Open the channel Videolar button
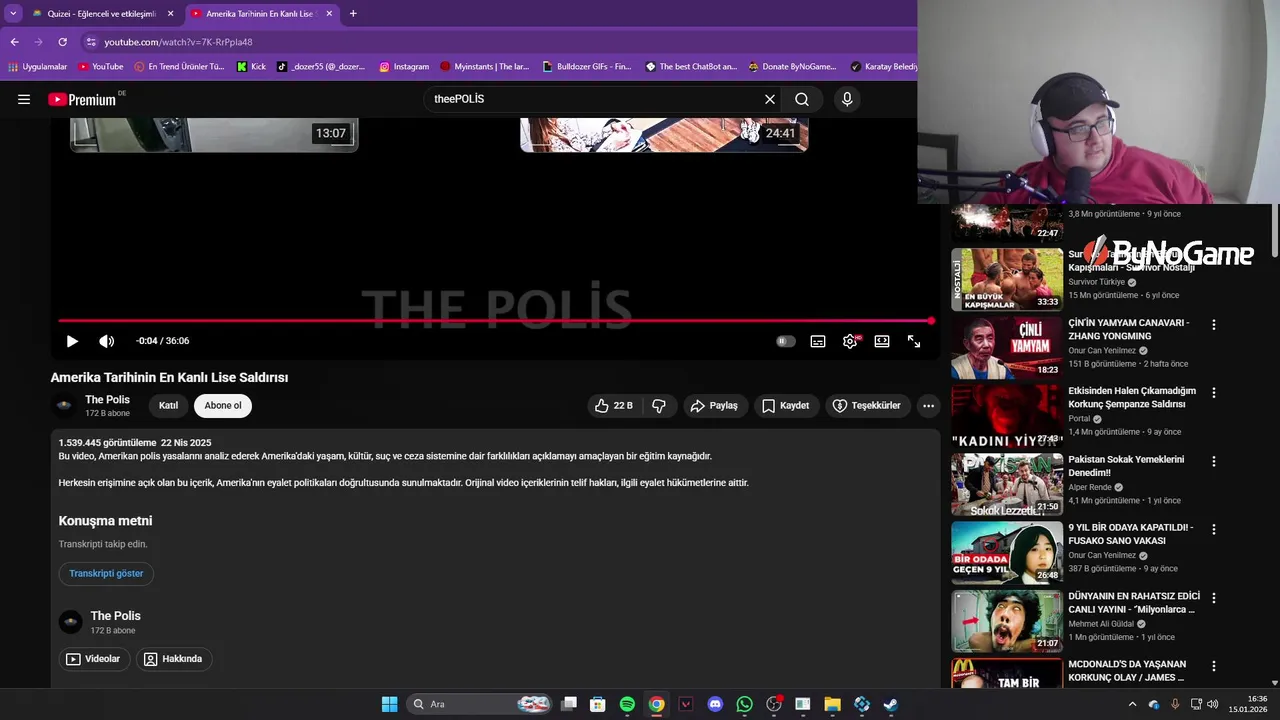 point(93,659)
